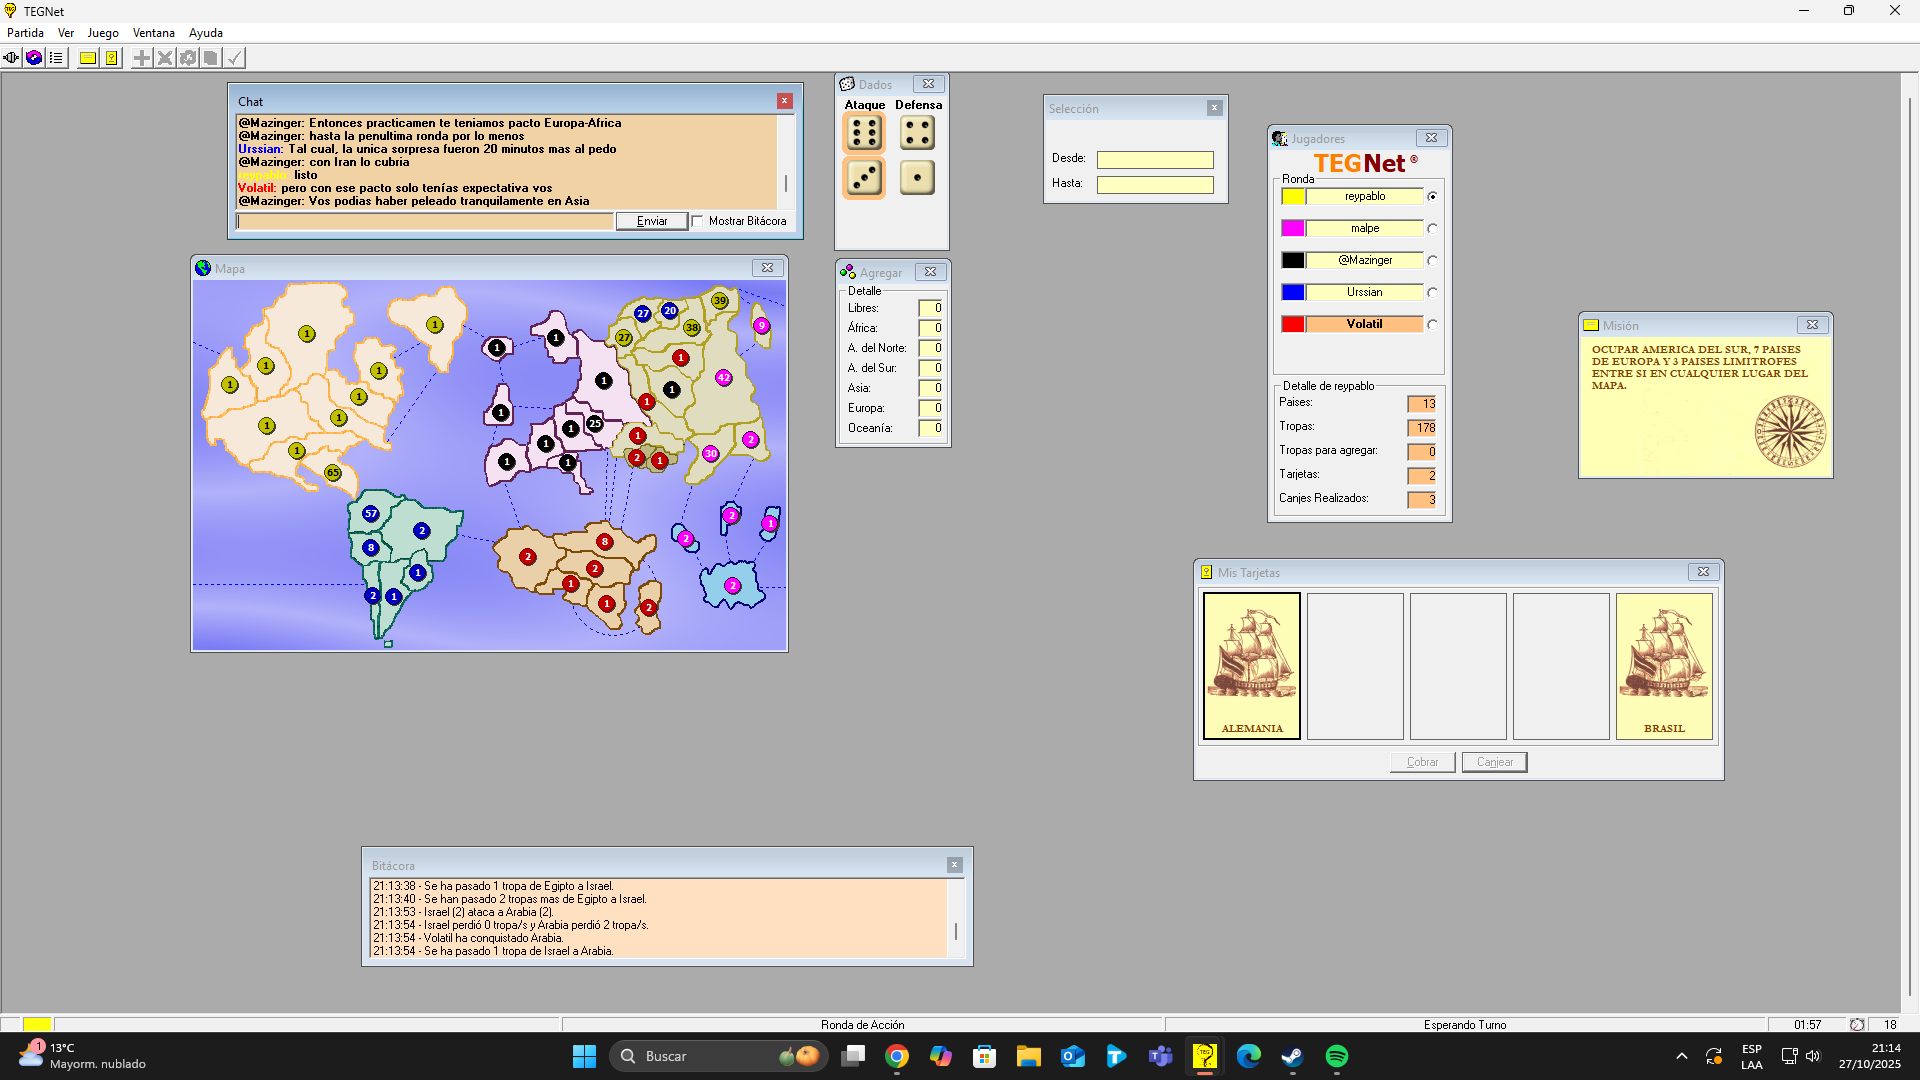Click the Desde selection field
The image size is (1920, 1080).
1154,160
